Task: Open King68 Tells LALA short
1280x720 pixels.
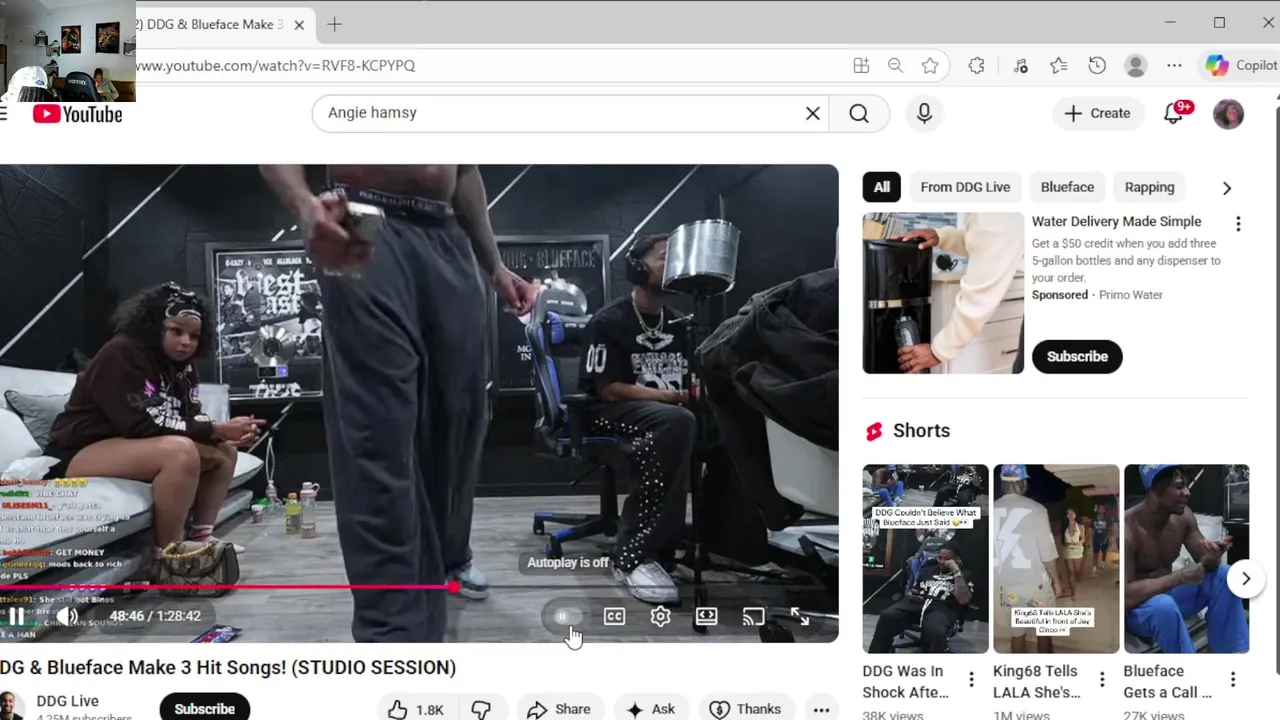Action: pyautogui.click(x=1056, y=558)
